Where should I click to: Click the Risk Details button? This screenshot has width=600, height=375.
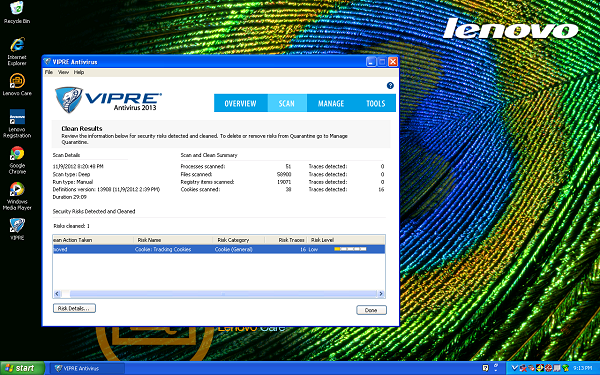coord(74,308)
